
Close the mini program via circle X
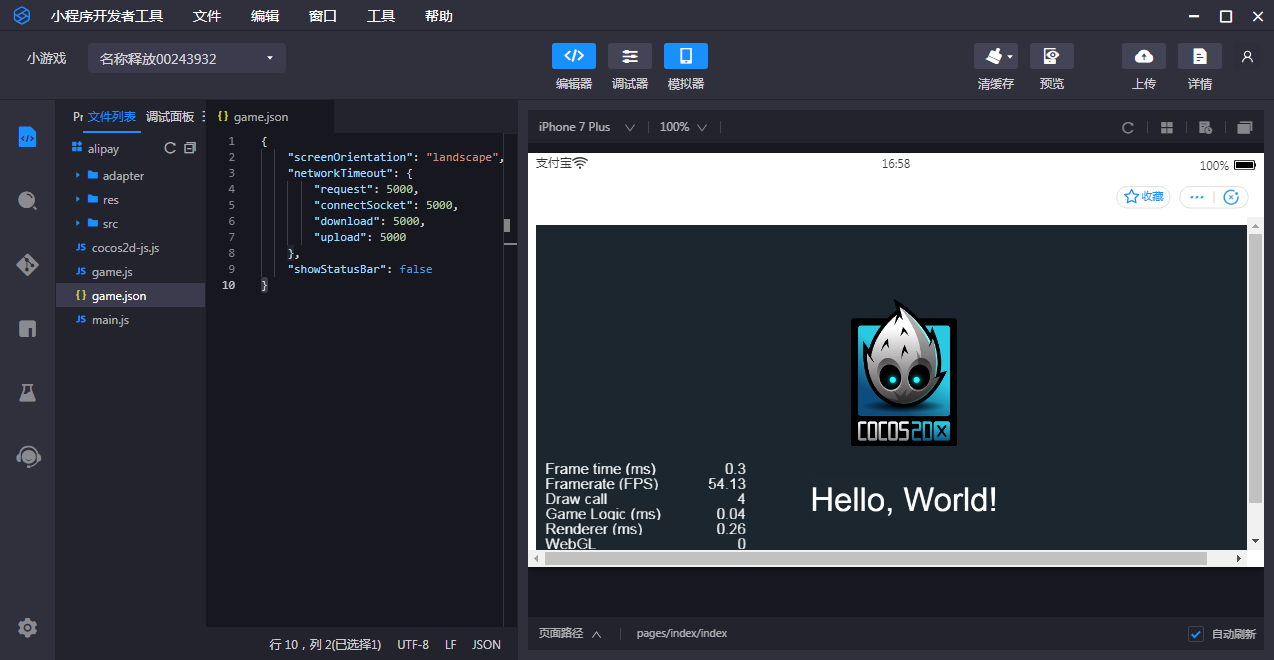point(1231,197)
